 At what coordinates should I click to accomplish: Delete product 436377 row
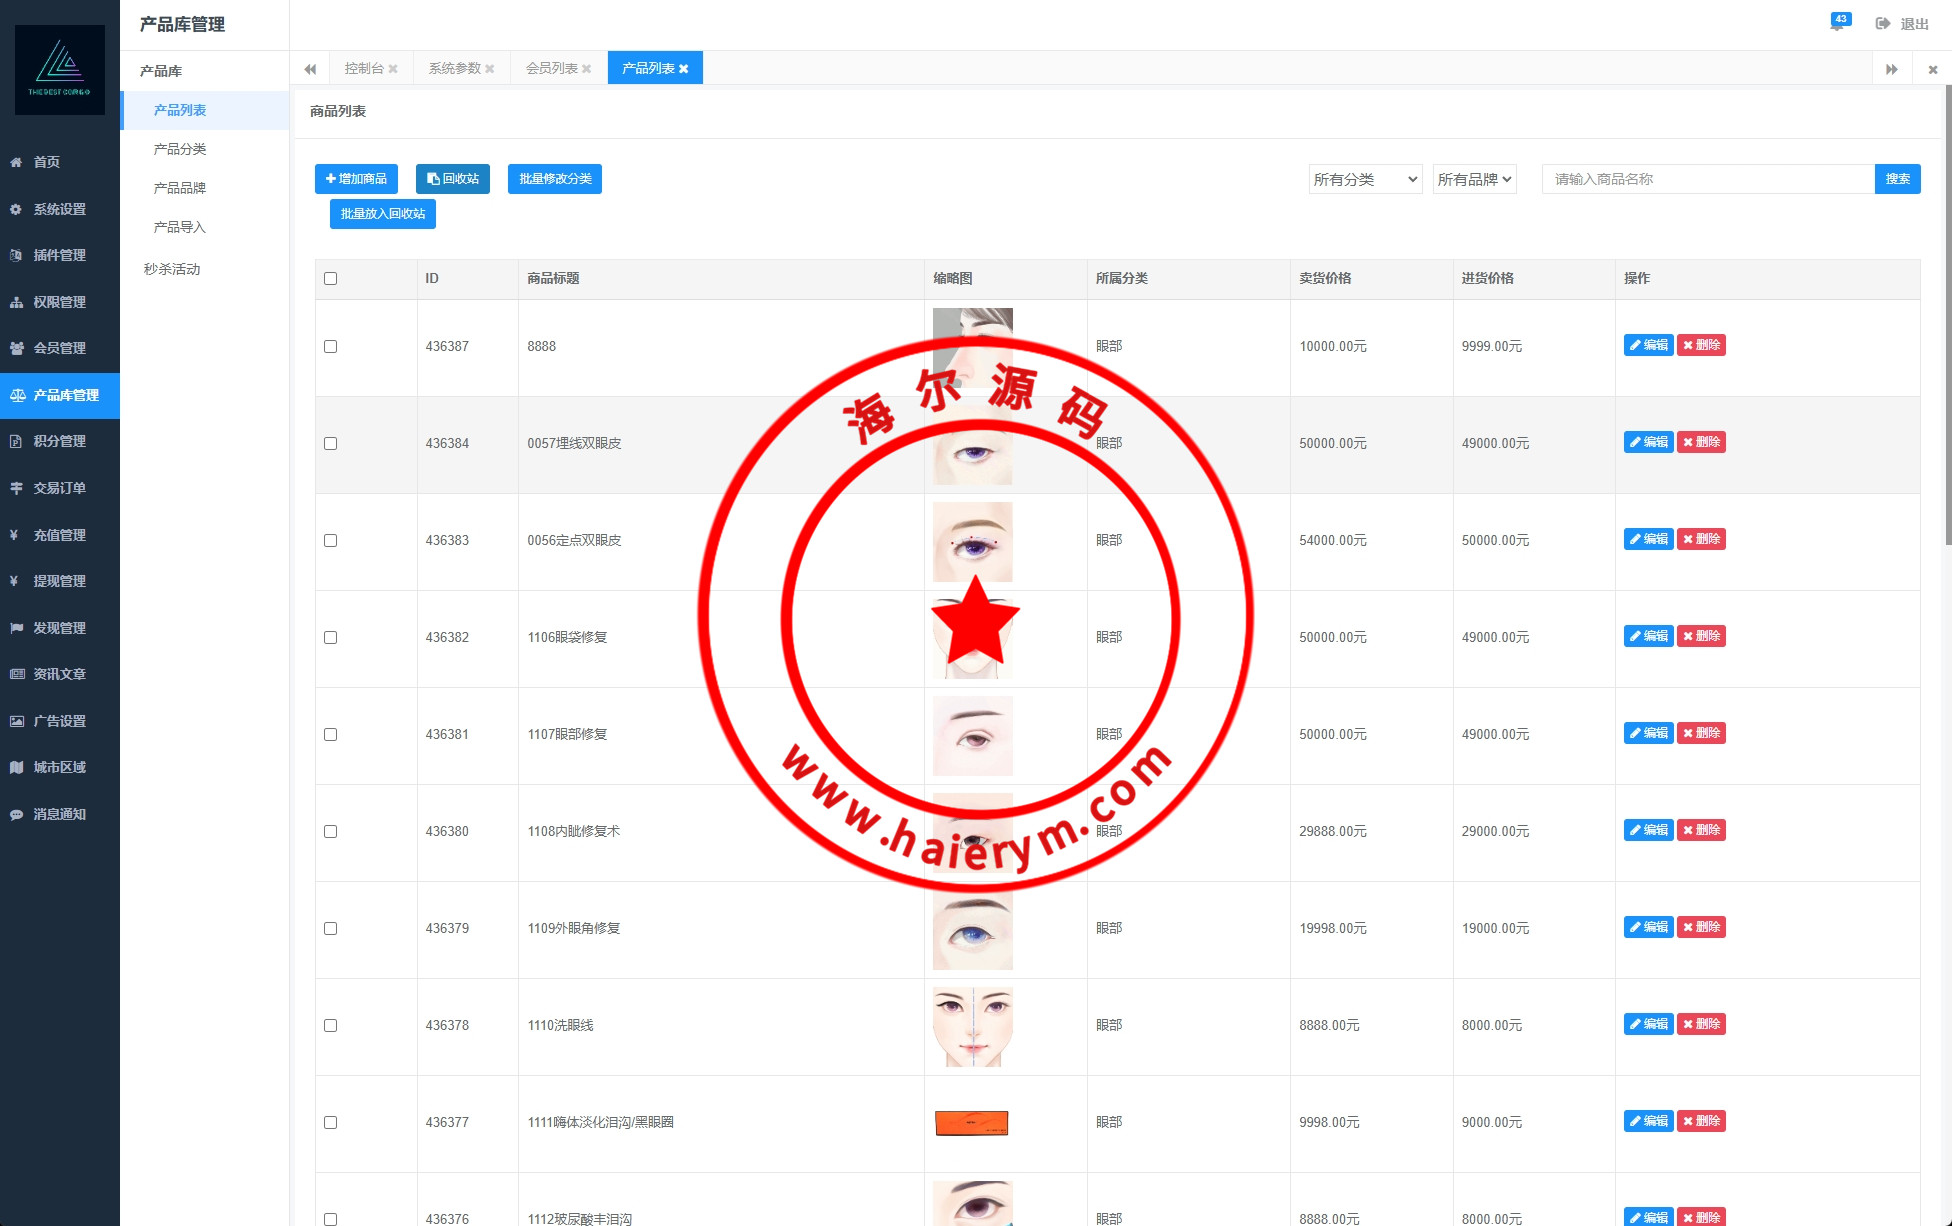1702,1121
